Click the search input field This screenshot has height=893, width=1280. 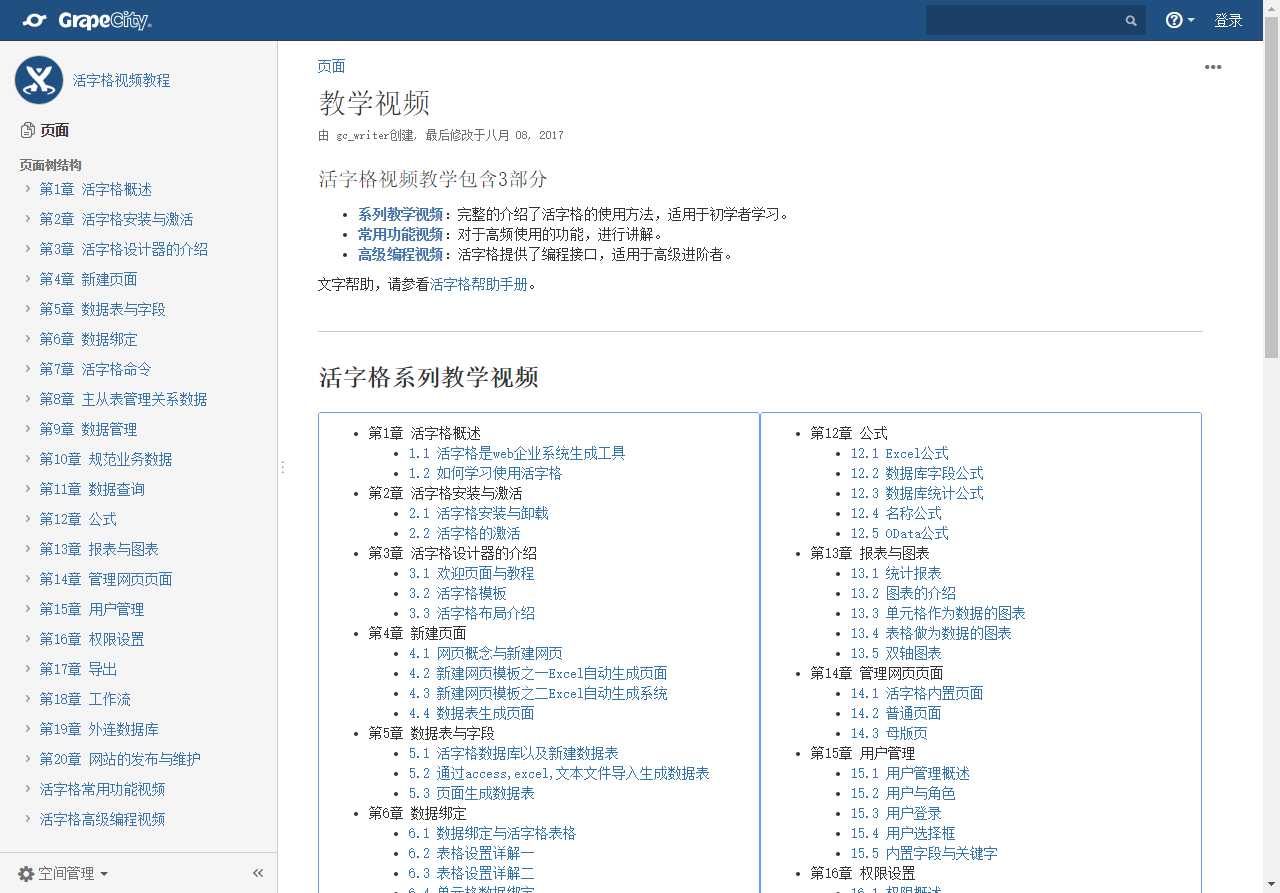[x=1035, y=20]
